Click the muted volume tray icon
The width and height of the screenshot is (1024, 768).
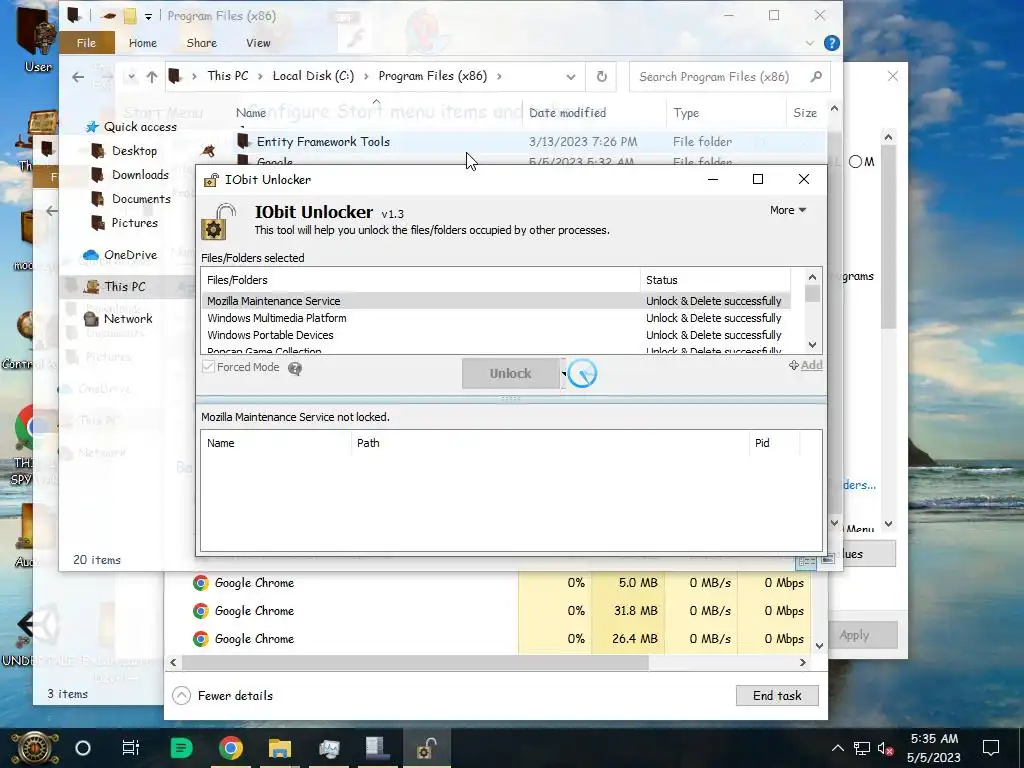886,748
